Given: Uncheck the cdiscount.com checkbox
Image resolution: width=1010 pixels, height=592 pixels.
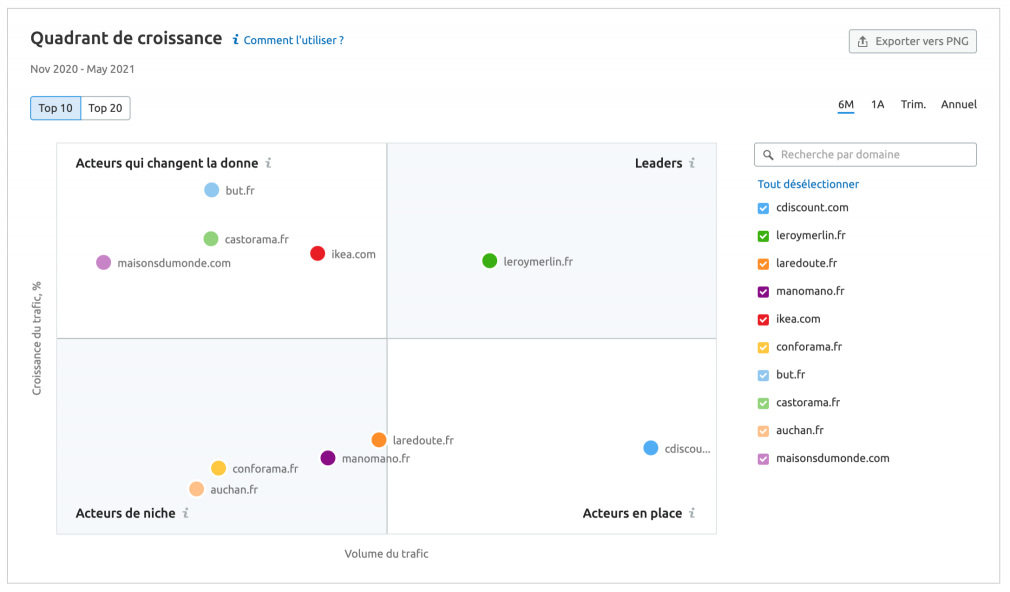Looking at the screenshot, I should tap(763, 208).
